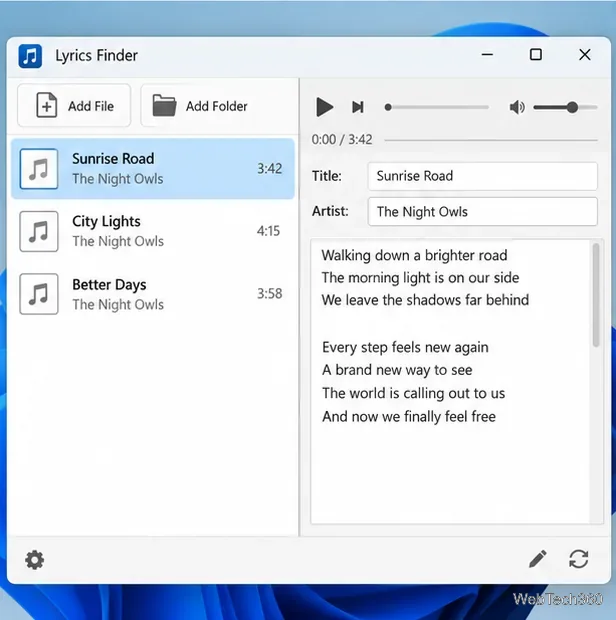The image size is (616, 620).
Task: Click the Better Days music note thumbnail
Action: [x=39, y=294]
